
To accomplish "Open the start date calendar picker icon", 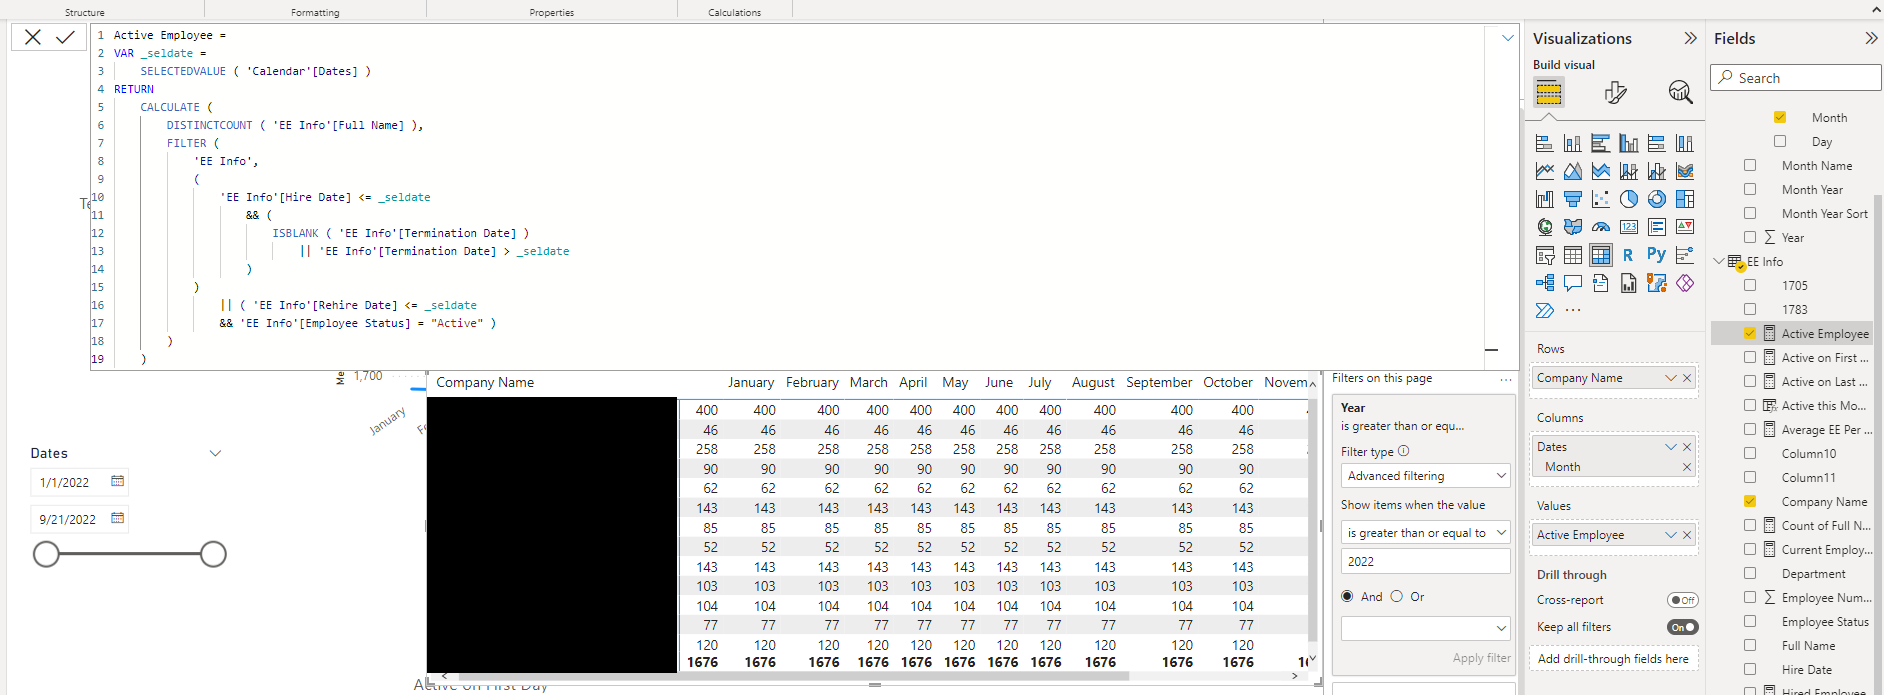I will [117, 482].
